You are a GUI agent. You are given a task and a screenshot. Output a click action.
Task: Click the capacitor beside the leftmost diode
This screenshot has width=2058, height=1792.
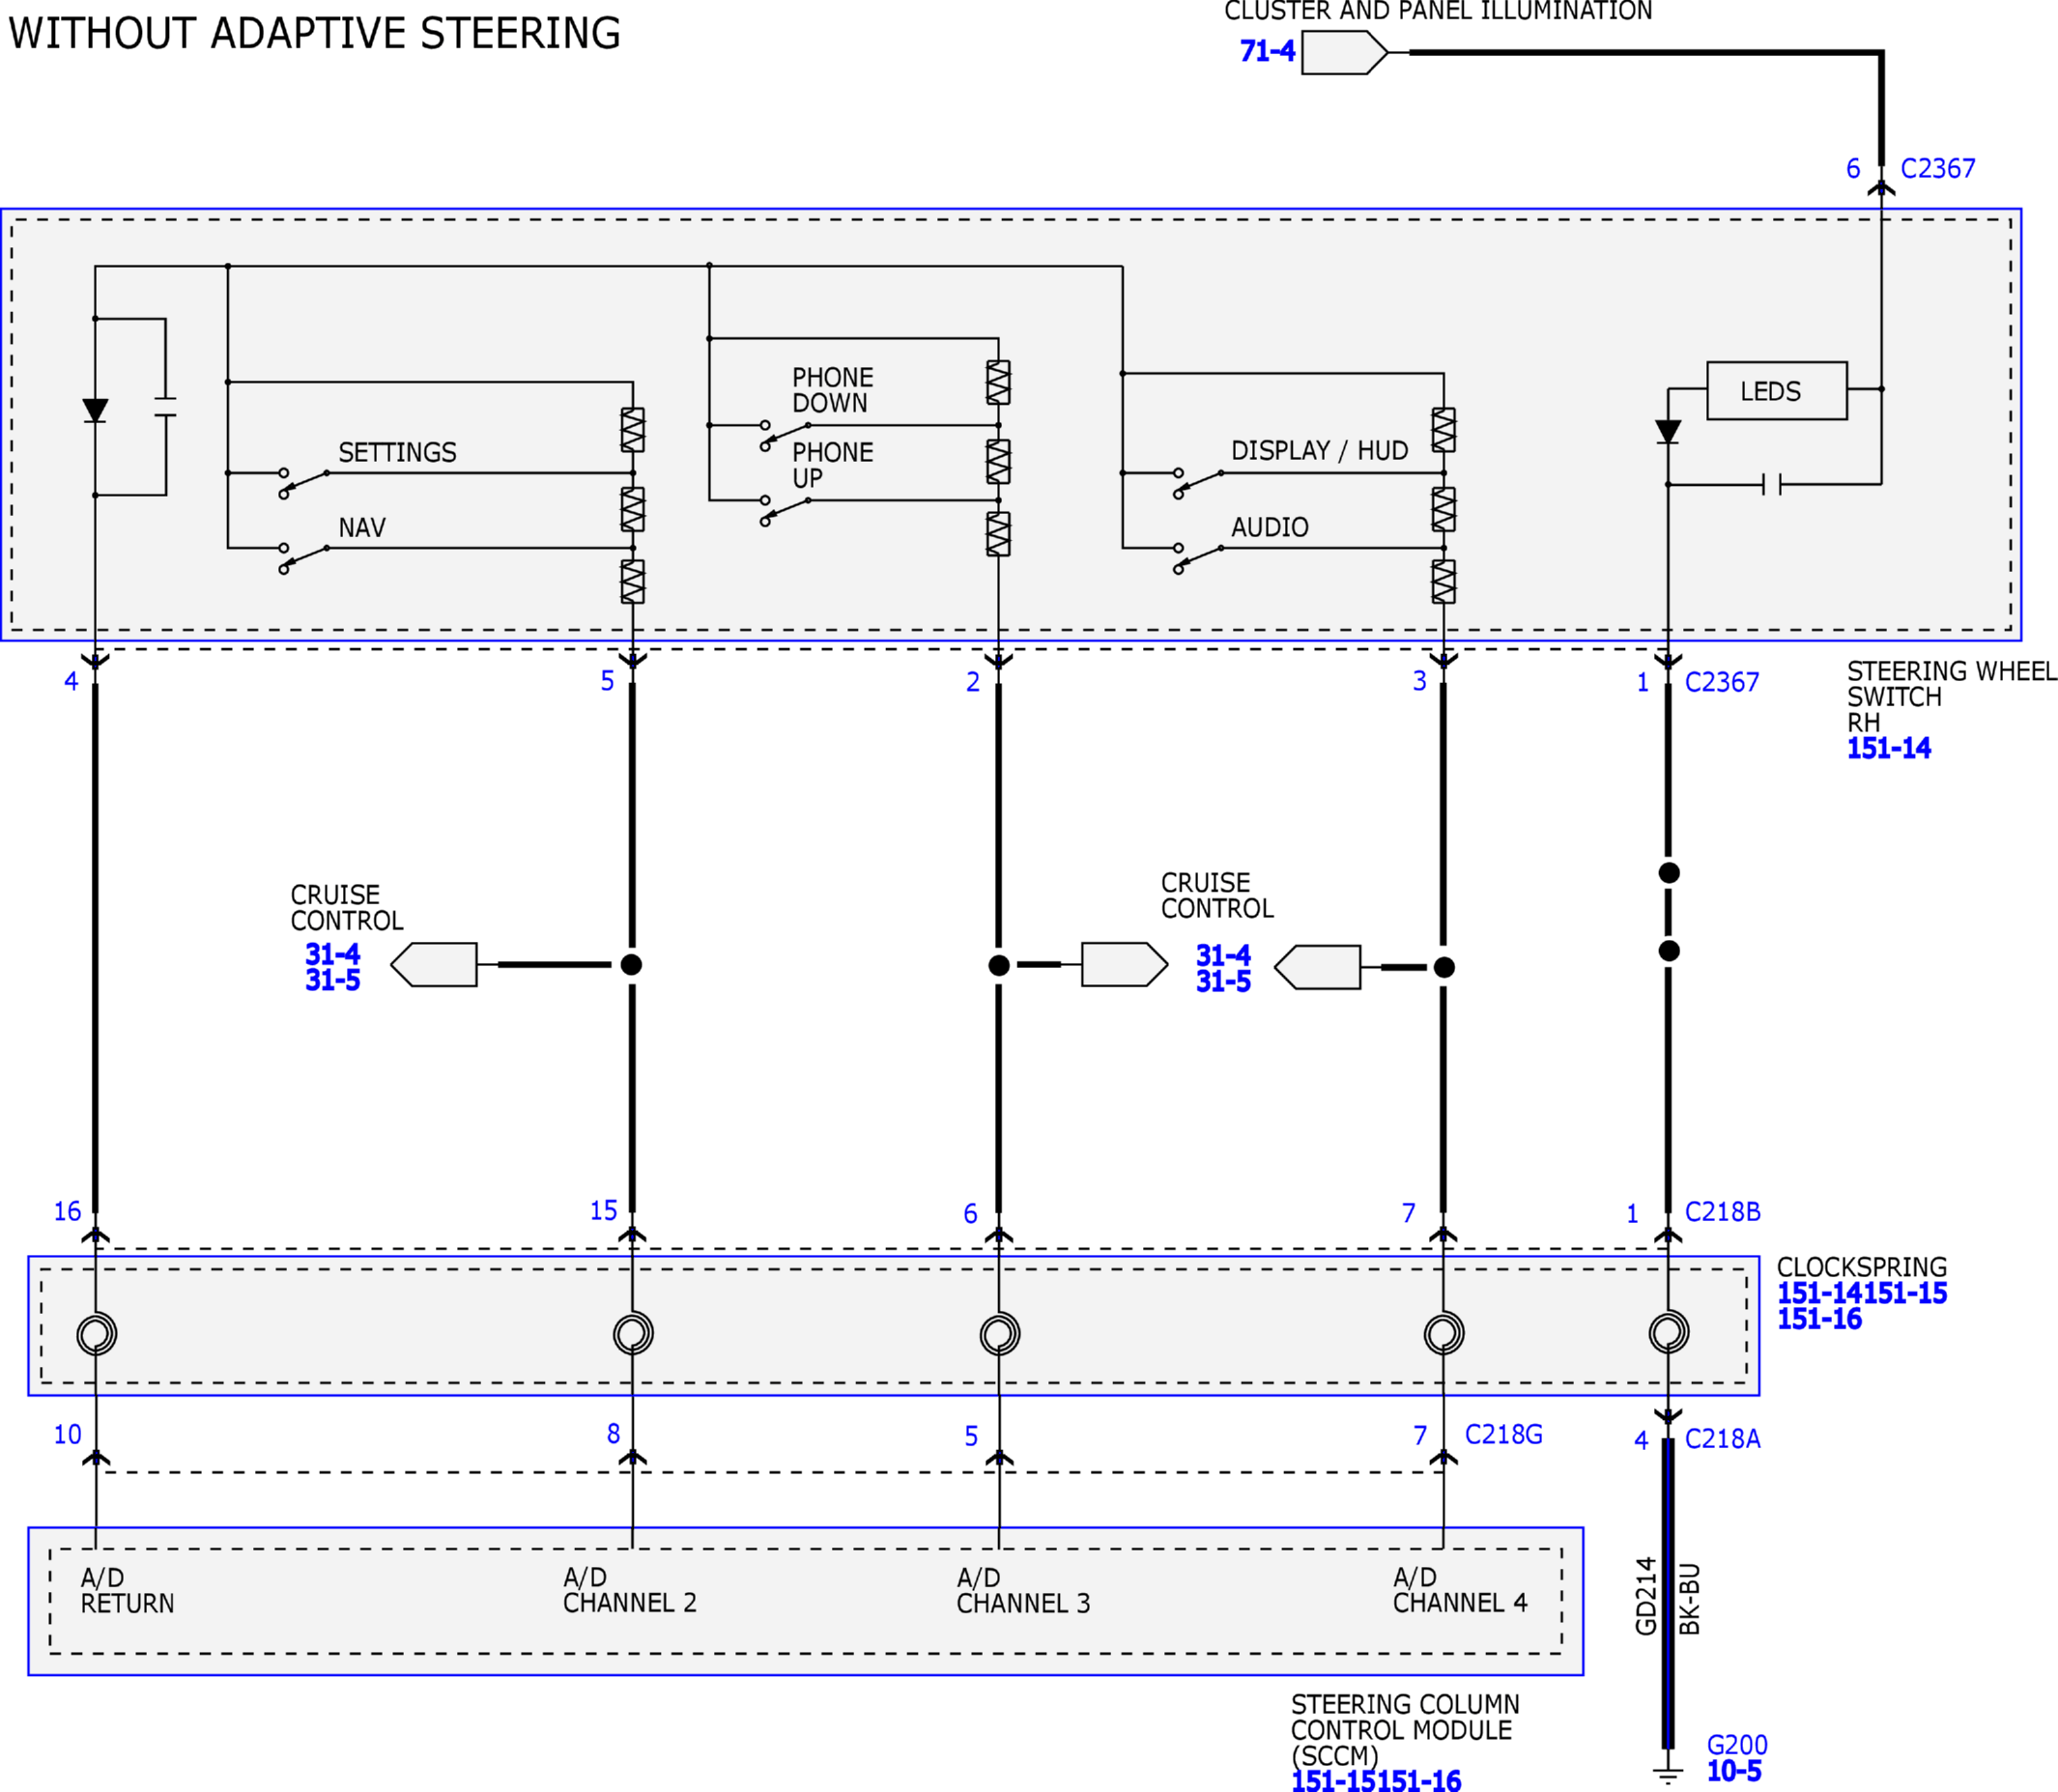pyautogui.click(x=166, y=406)
